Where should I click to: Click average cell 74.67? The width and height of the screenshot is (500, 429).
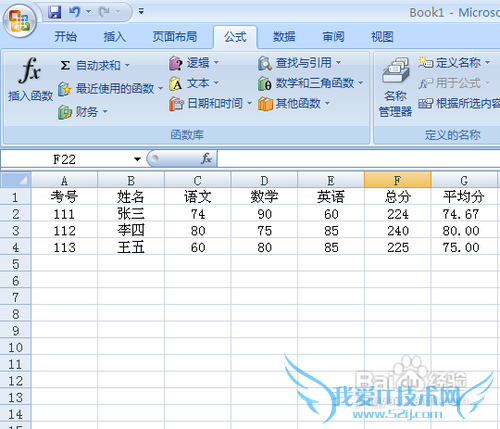[x=464, y=213]
